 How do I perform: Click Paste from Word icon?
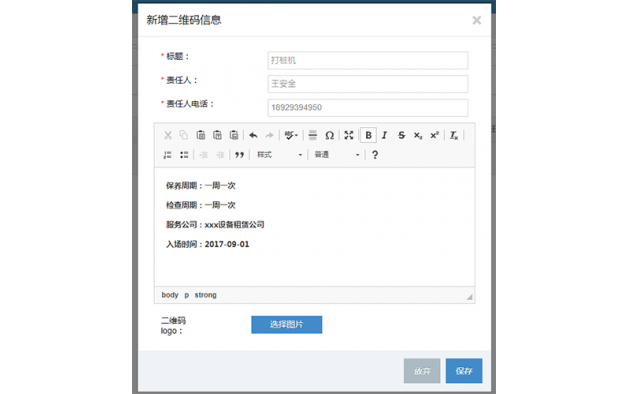coord(234,135)
